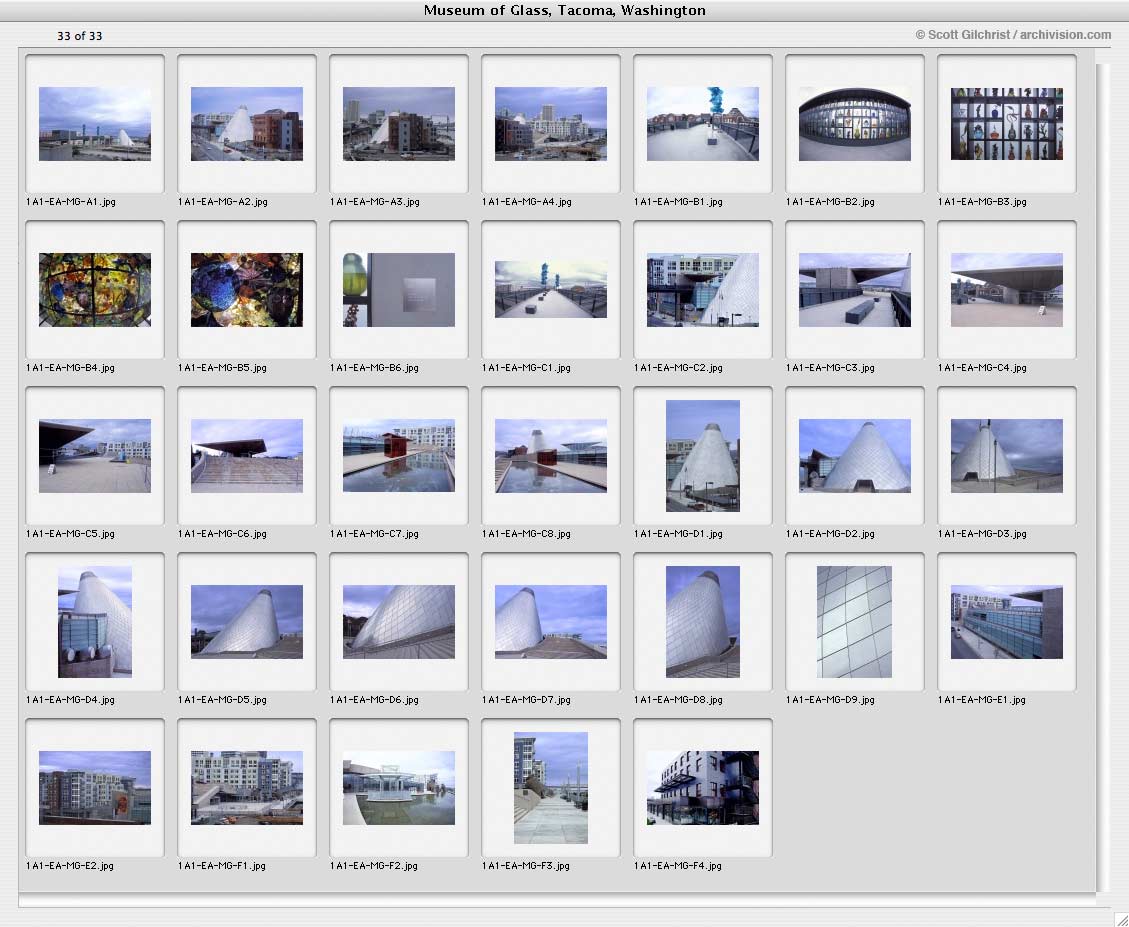Click the filename text "1A1-EA-MG-C6.jpg"
The width and height of the screenshot is (1129, 927).
tap(222, 534)
